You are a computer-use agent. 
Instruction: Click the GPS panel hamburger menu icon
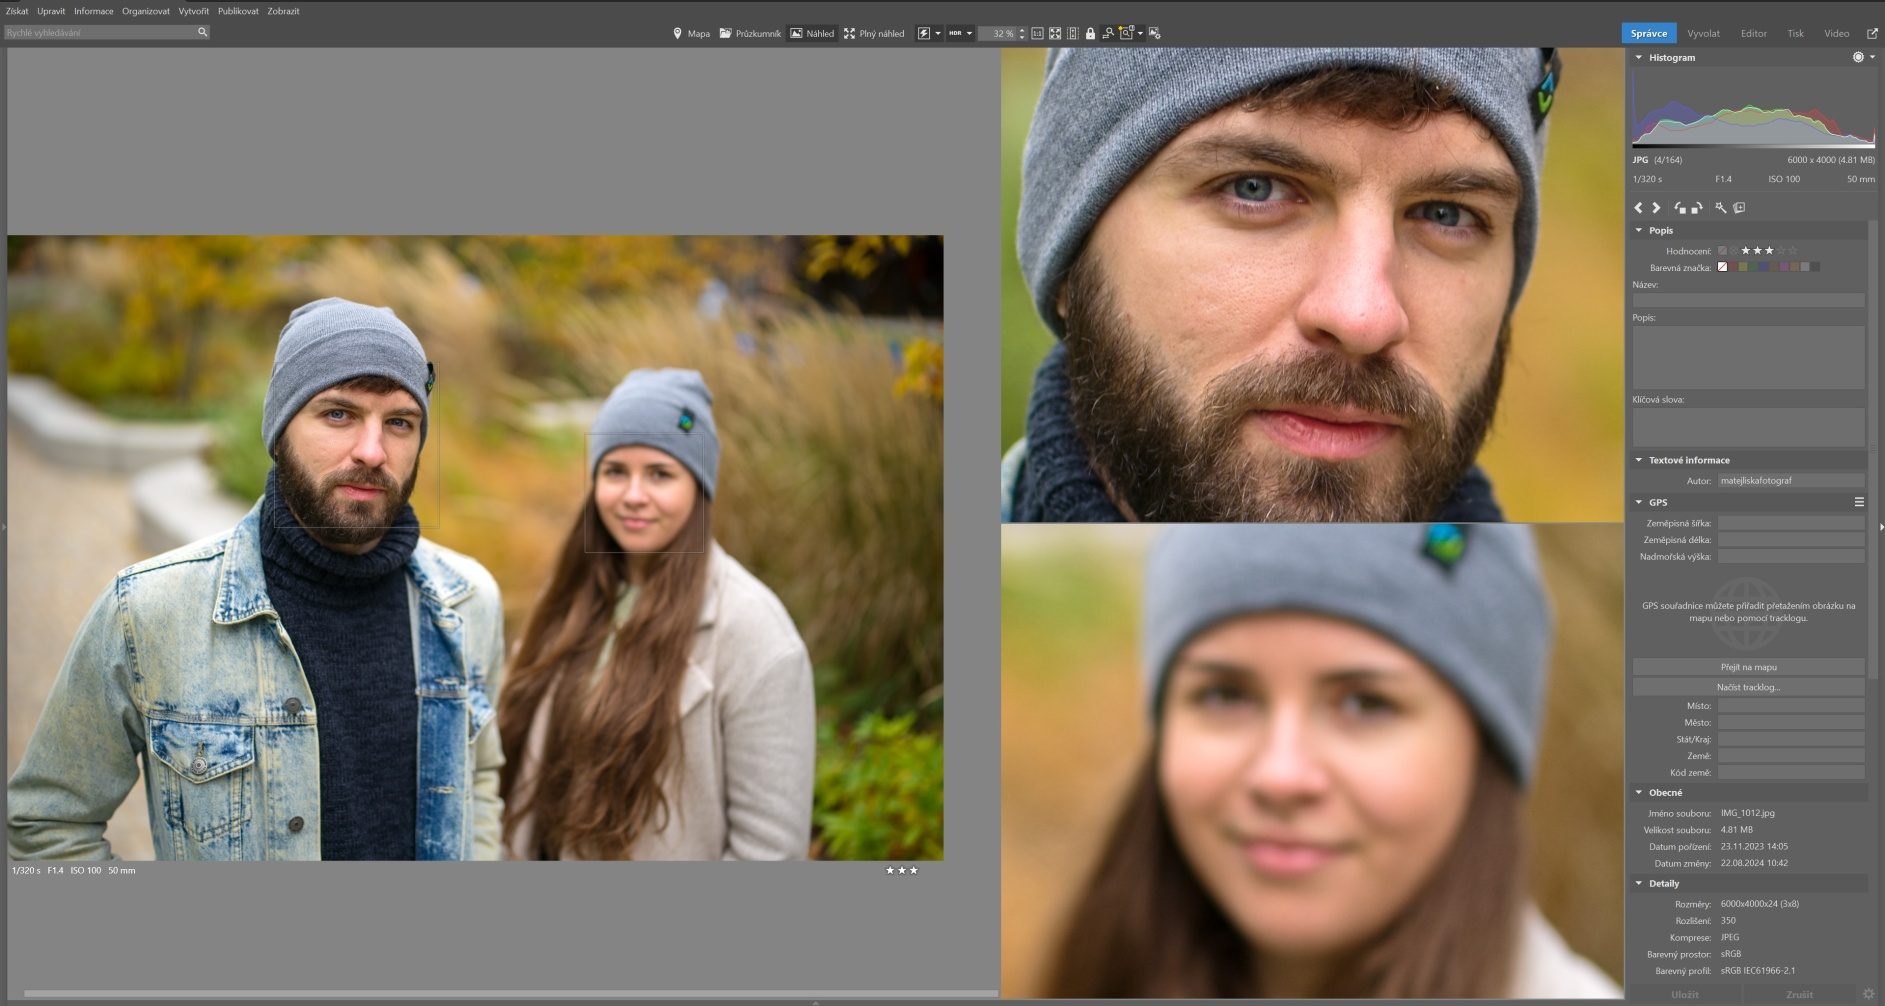[x=1859, y=502]
